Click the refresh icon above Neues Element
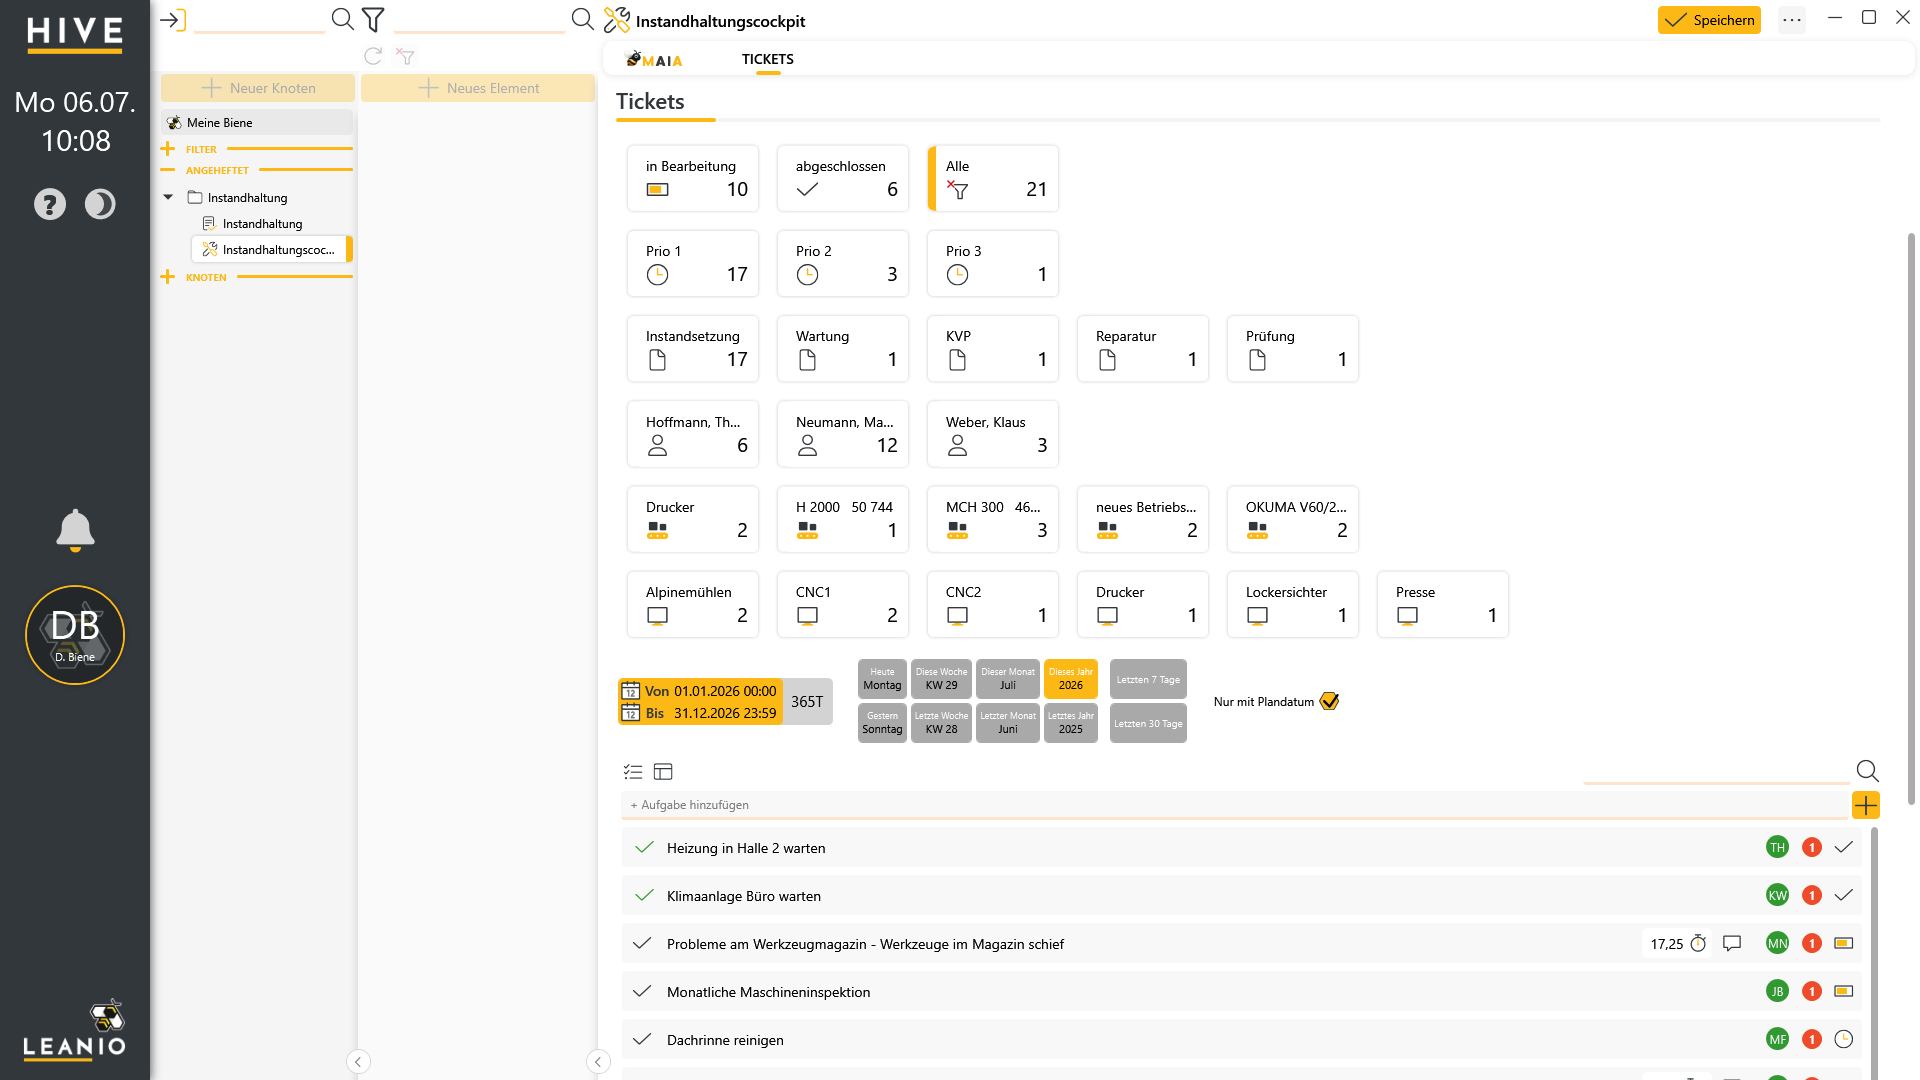The image size is (1920, 1080). tap(373, 56)
